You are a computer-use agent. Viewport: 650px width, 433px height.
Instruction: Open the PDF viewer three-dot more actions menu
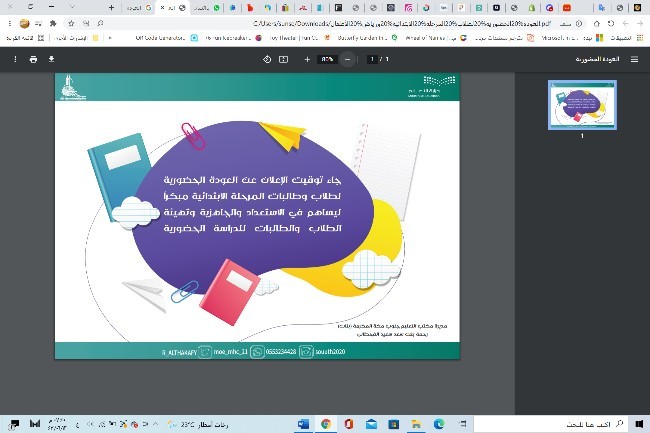(14, 59)
